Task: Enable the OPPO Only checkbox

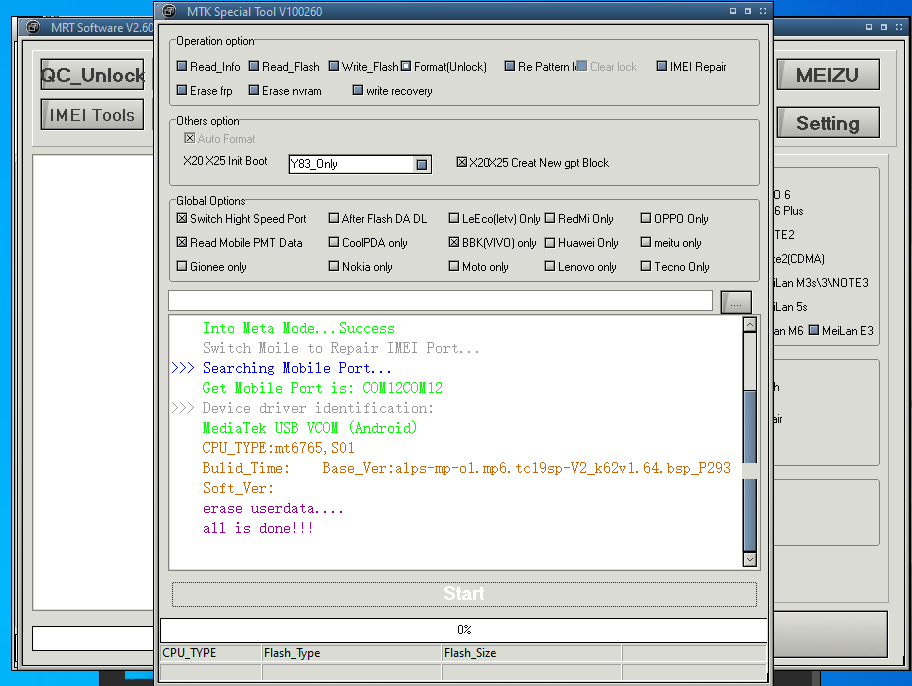Action: pos(646,218)
